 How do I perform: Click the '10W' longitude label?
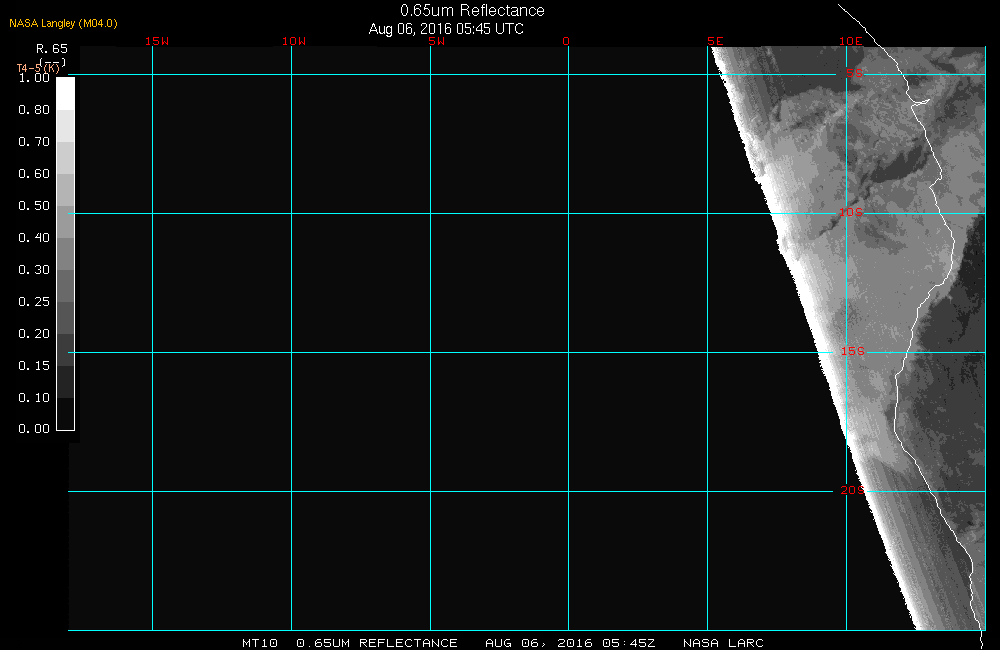(x=294, y=41)
